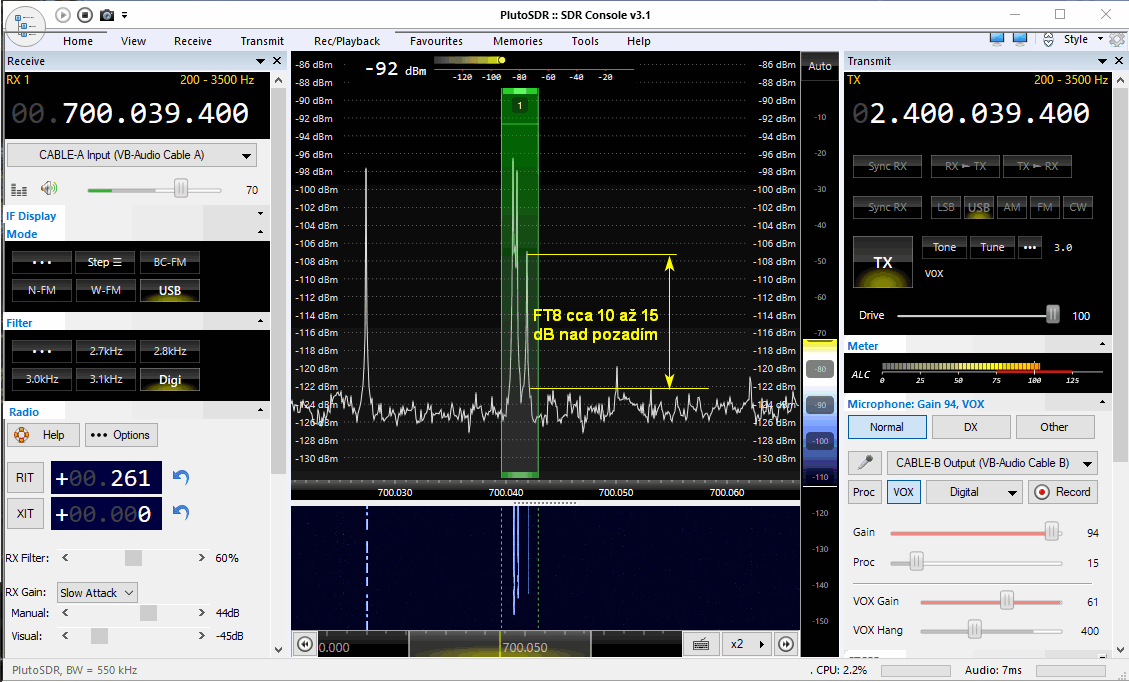Image resolution: width=1129 pixels, height=682 pixels.
Task: Enable USB mode in Receive panel
Action: (x=169, y=291)
